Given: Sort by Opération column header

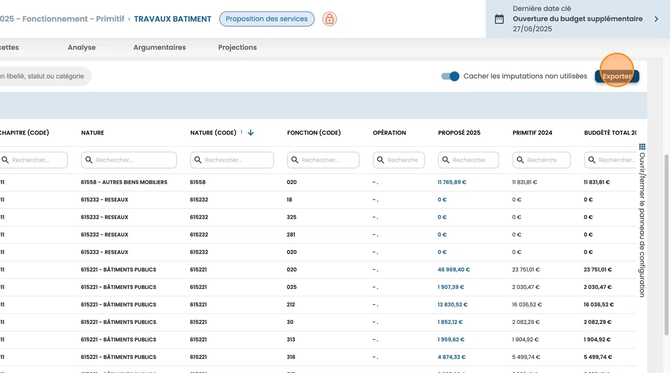Looking at the screenshot, I should click(x=389, y=132).
